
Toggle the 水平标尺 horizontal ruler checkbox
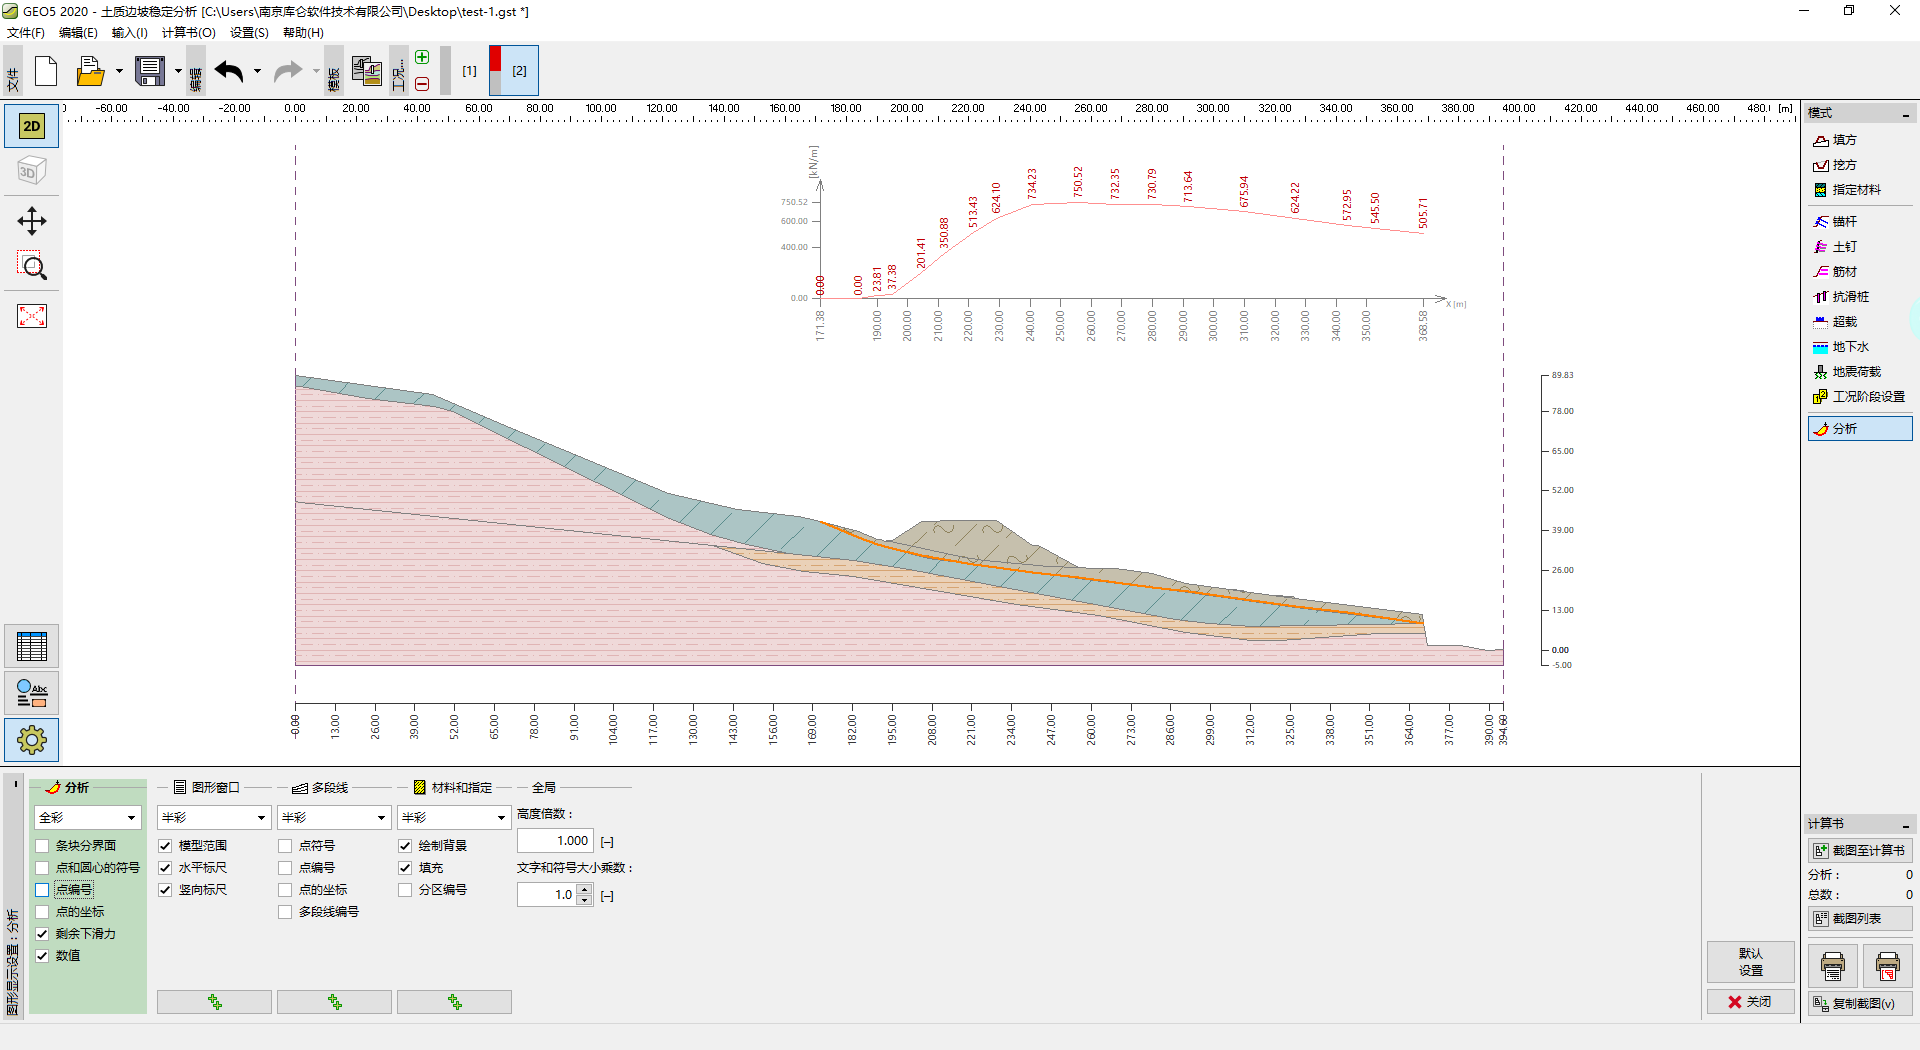coord(166,868)
